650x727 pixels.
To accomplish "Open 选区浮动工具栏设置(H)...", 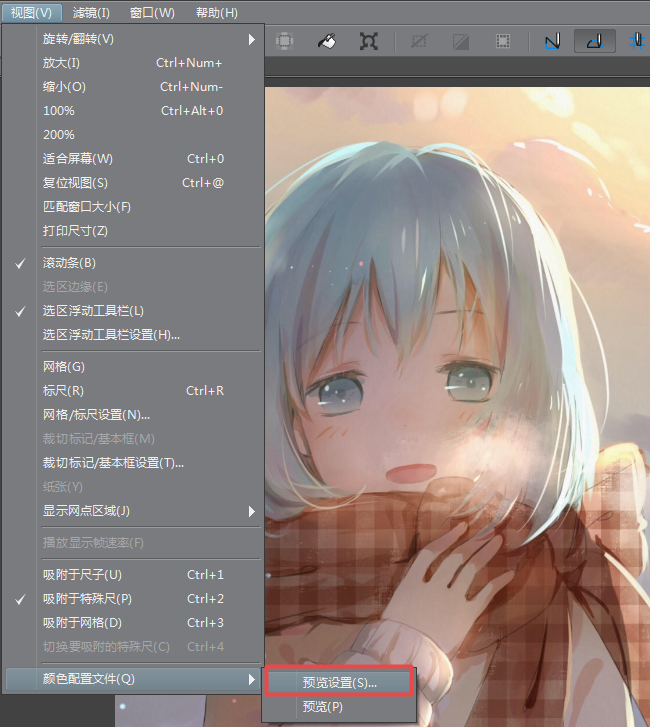I will click(133, 335).
